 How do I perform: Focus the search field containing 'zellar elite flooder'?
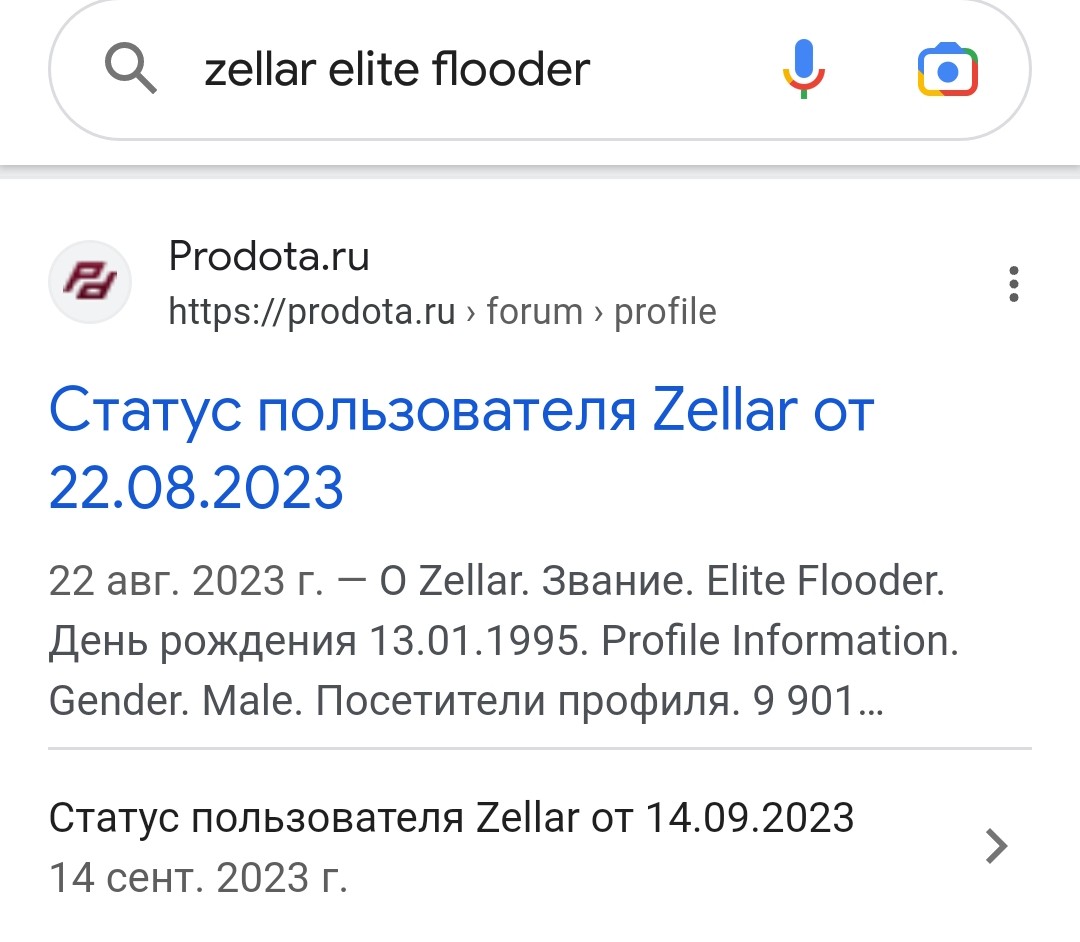[x=450, y=70]
